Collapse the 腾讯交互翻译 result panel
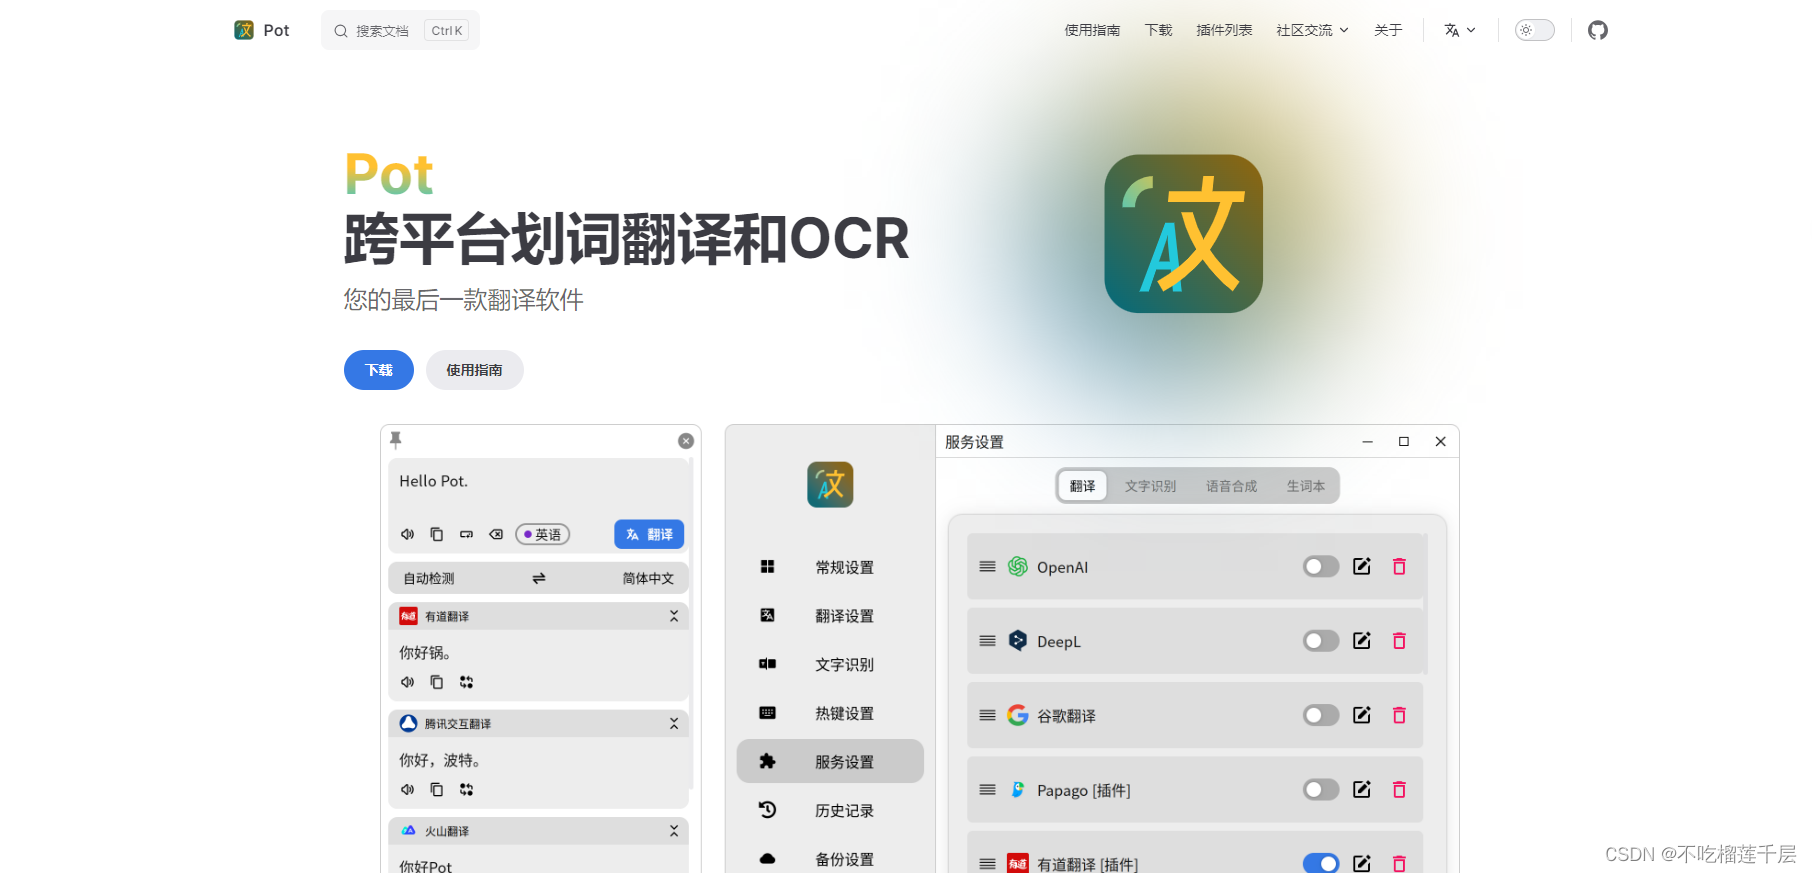Image resolution: width=1812 pixels, height=873 pixels. click(674, 723)
